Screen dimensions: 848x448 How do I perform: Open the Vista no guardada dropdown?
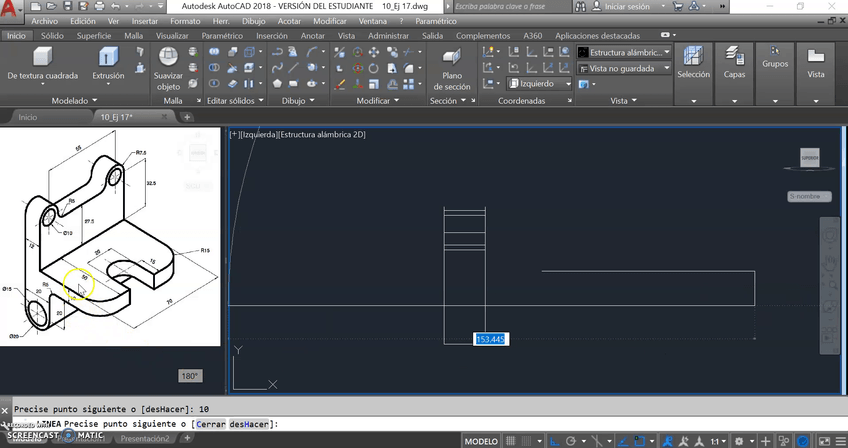click(x=667, y=68)
